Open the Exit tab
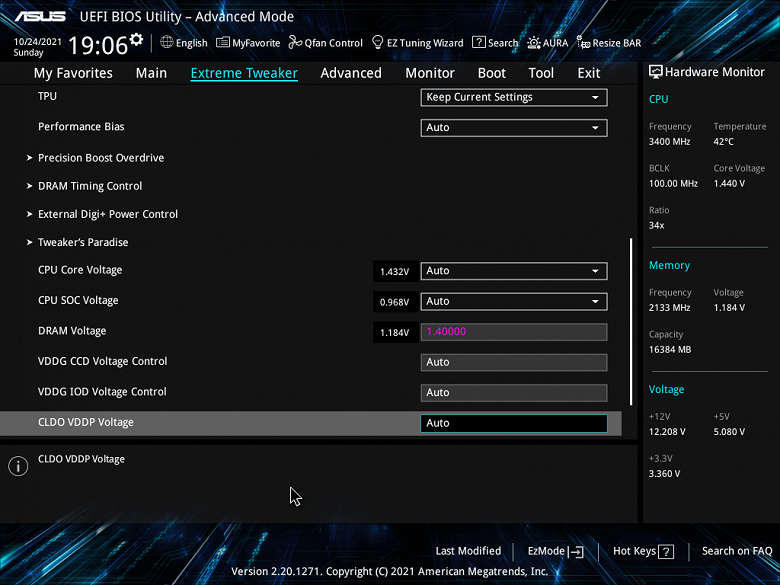Screen dimensions: 780x585 click(x=589, y=73)
